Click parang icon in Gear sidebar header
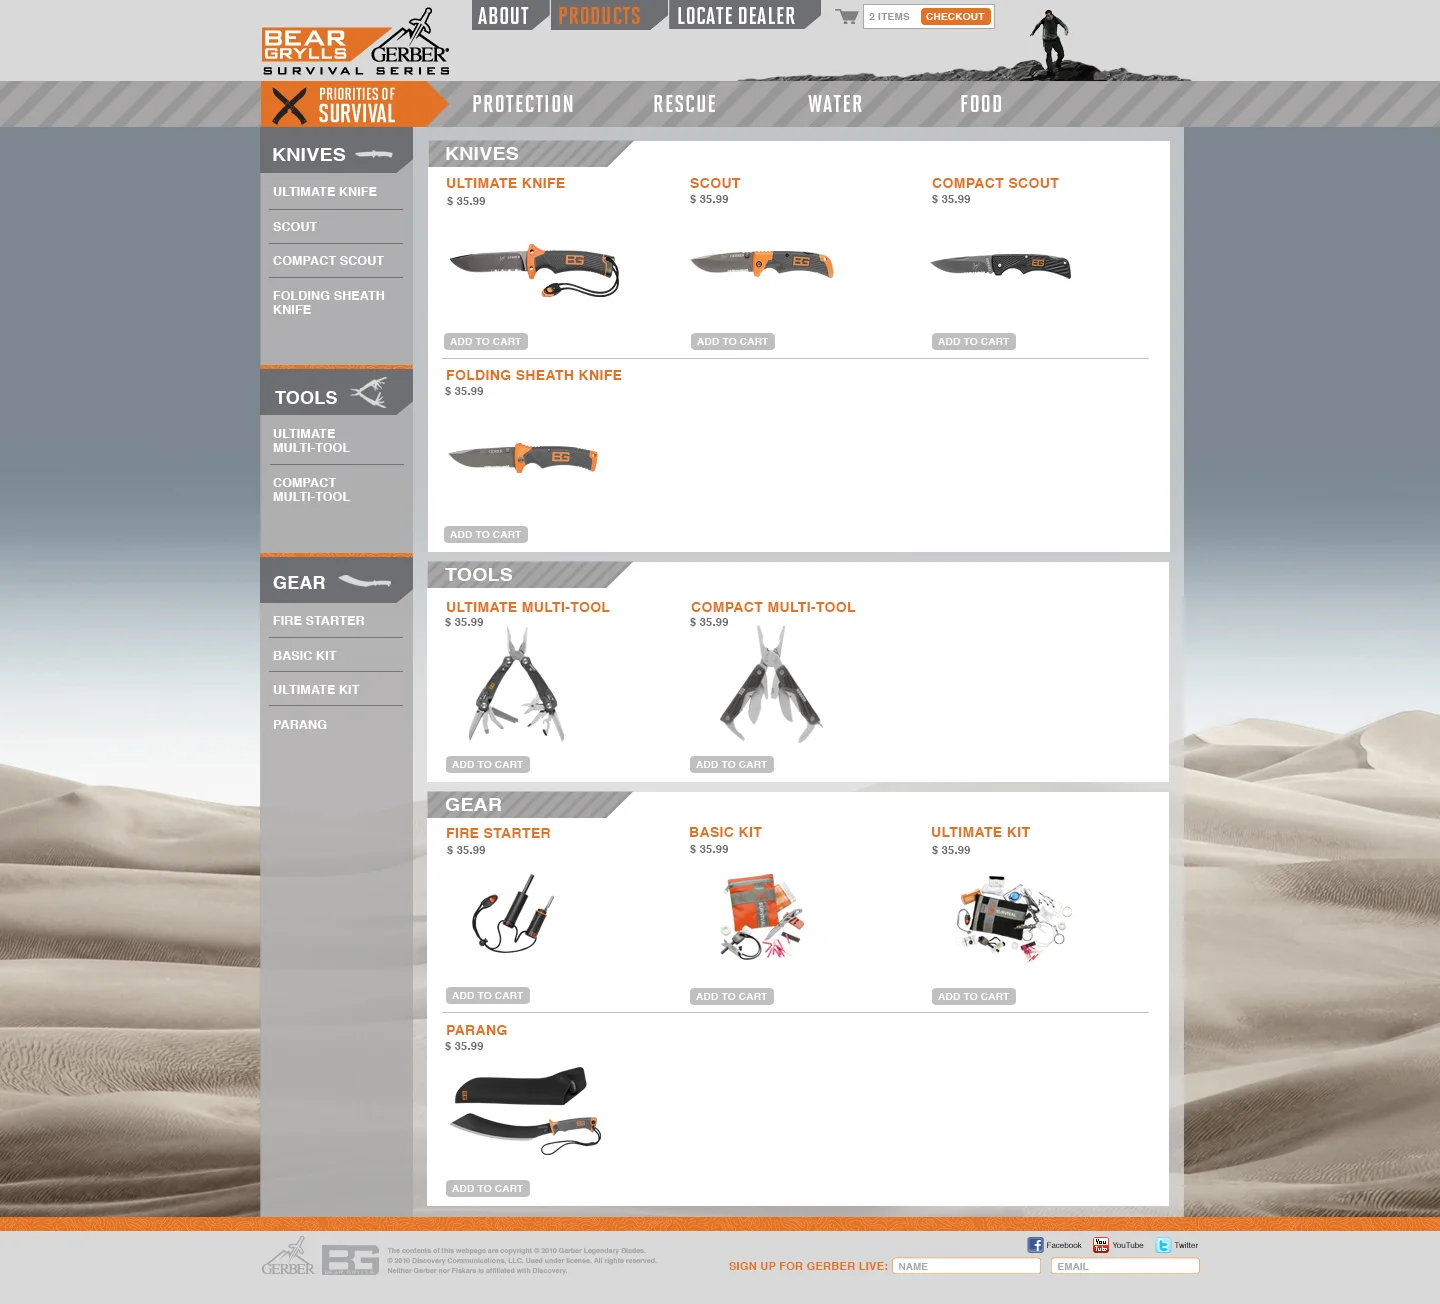 coord(364,582)
